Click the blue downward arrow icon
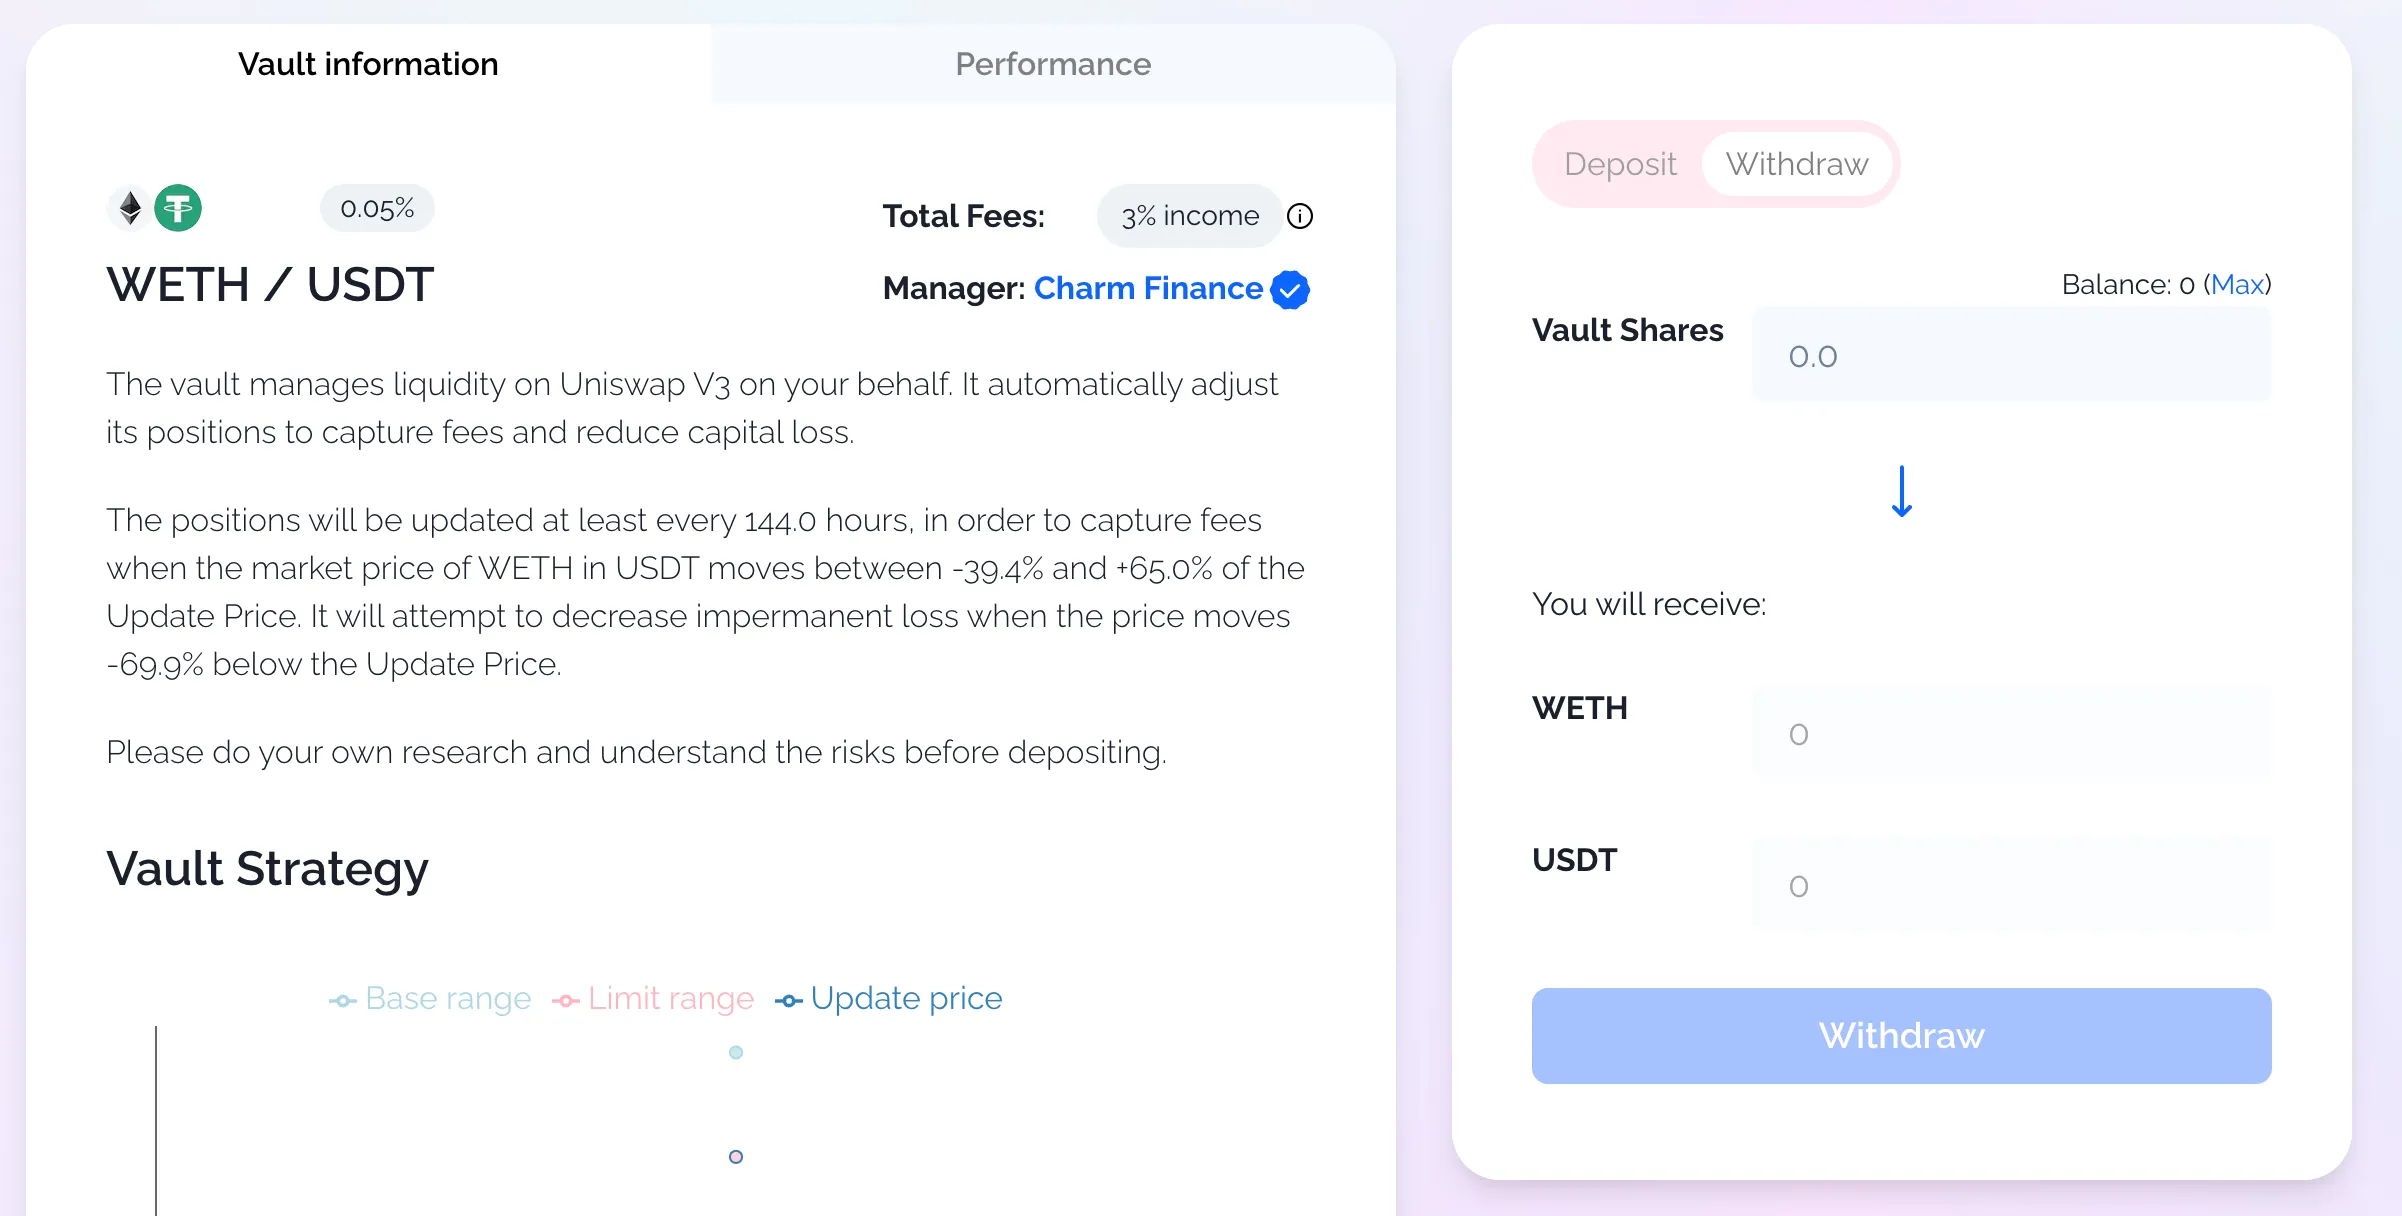2402x1216 pixels. [1901, 492]
